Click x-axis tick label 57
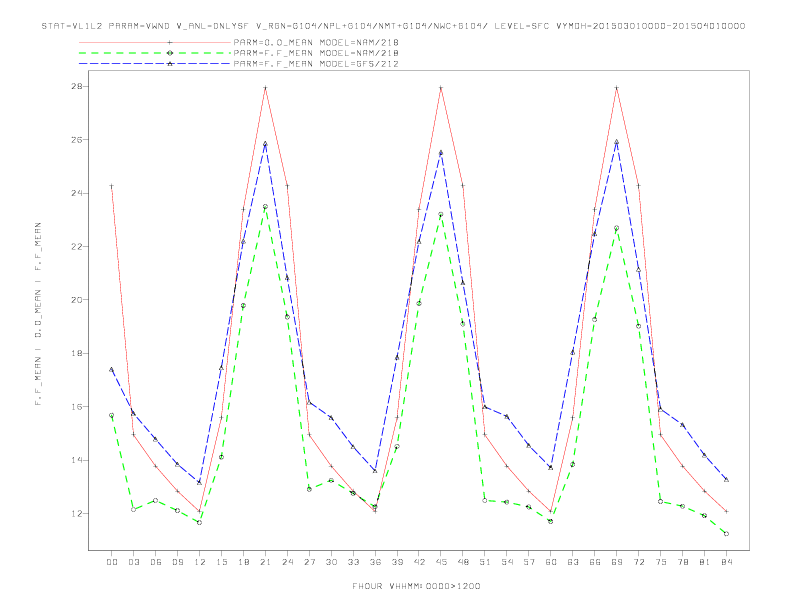Image resolution: width=792 pixels, height=612 pixels. point(529,562)
